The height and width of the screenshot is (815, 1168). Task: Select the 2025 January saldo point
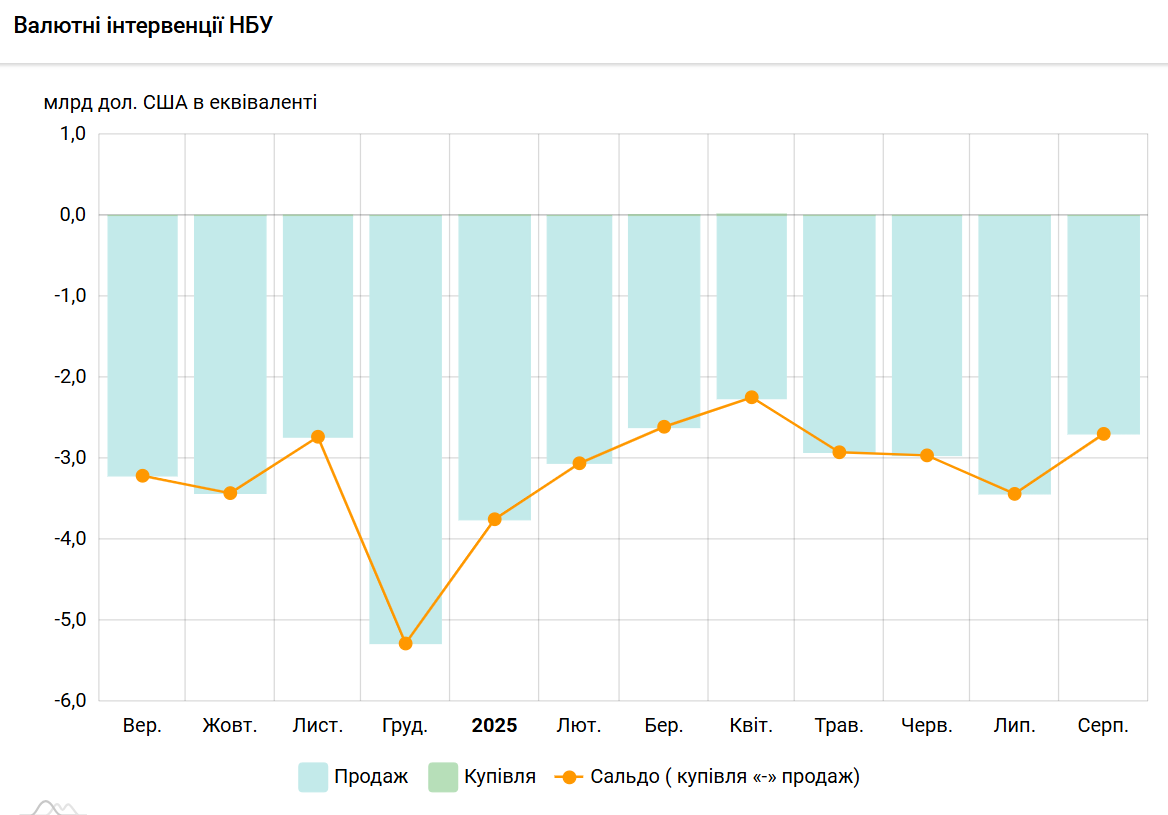click(494, 519)
